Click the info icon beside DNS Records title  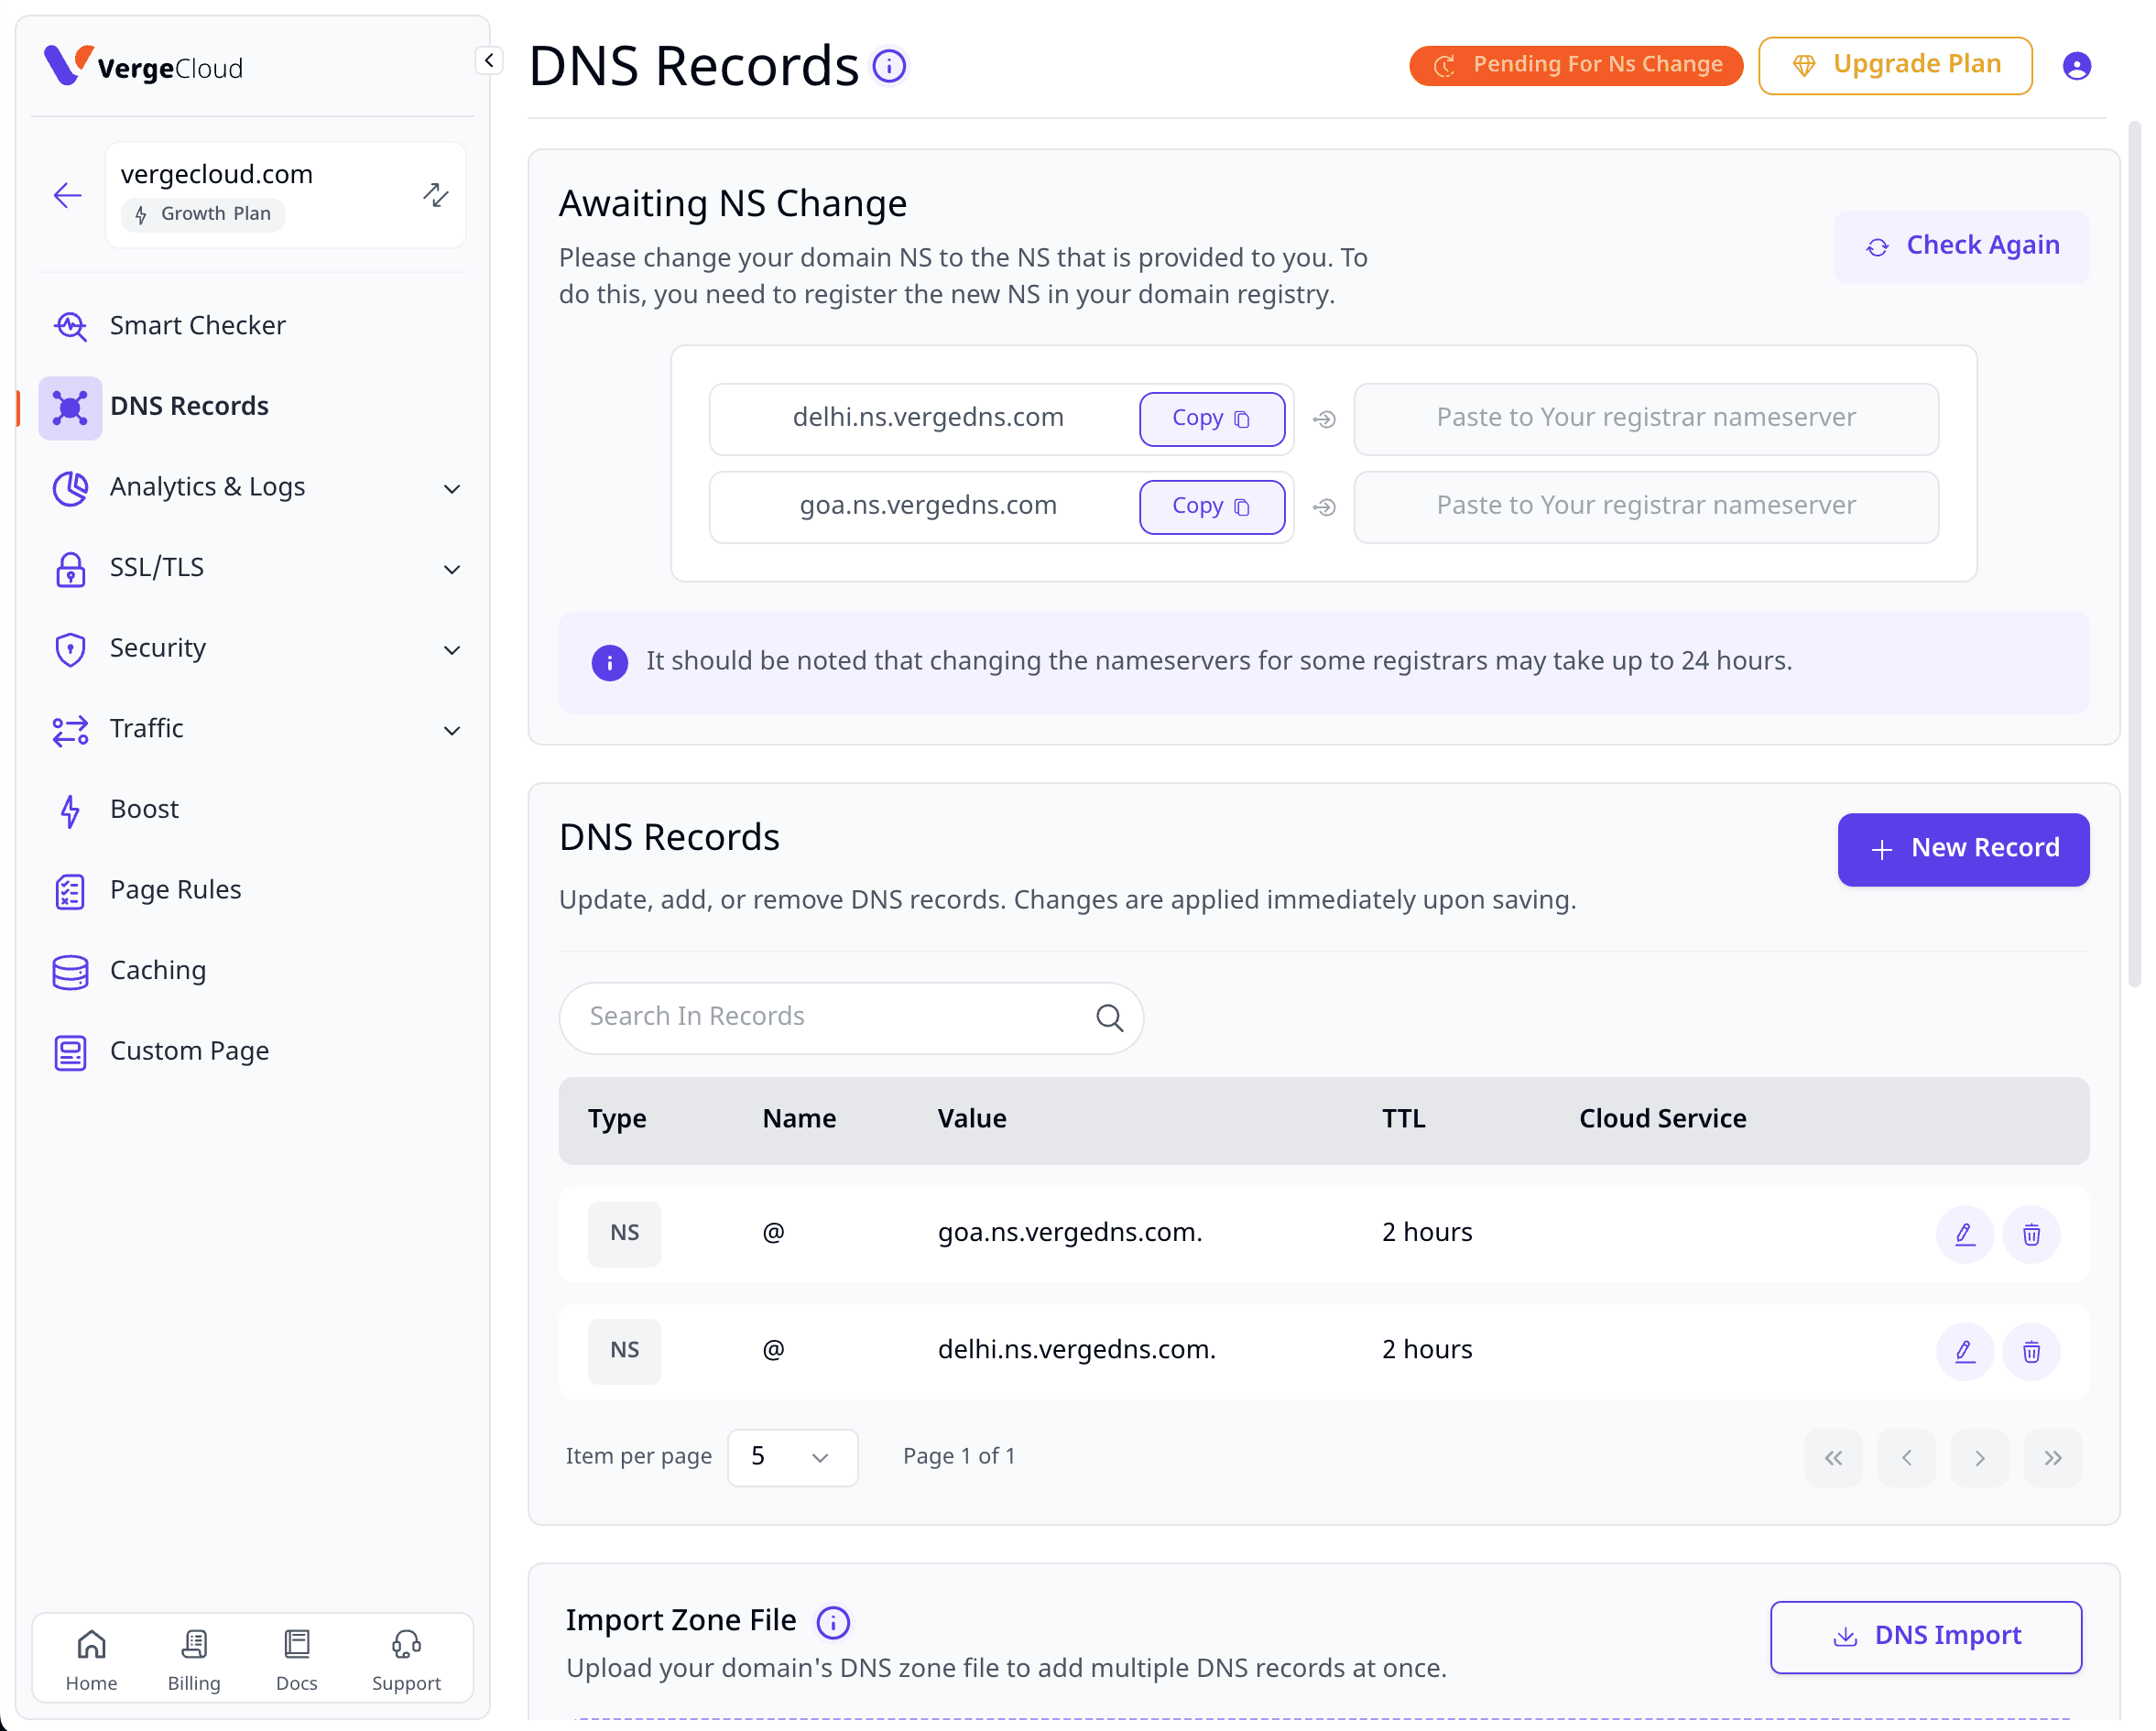889,66
